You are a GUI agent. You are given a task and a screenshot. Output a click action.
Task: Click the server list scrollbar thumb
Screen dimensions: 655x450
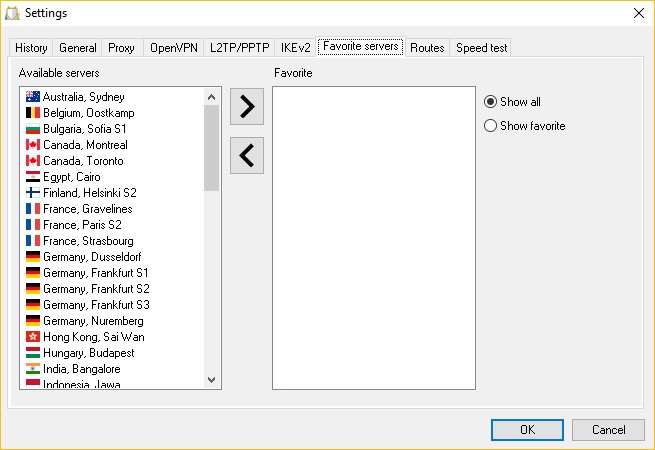pyautogui.click(x=211, y=148)
